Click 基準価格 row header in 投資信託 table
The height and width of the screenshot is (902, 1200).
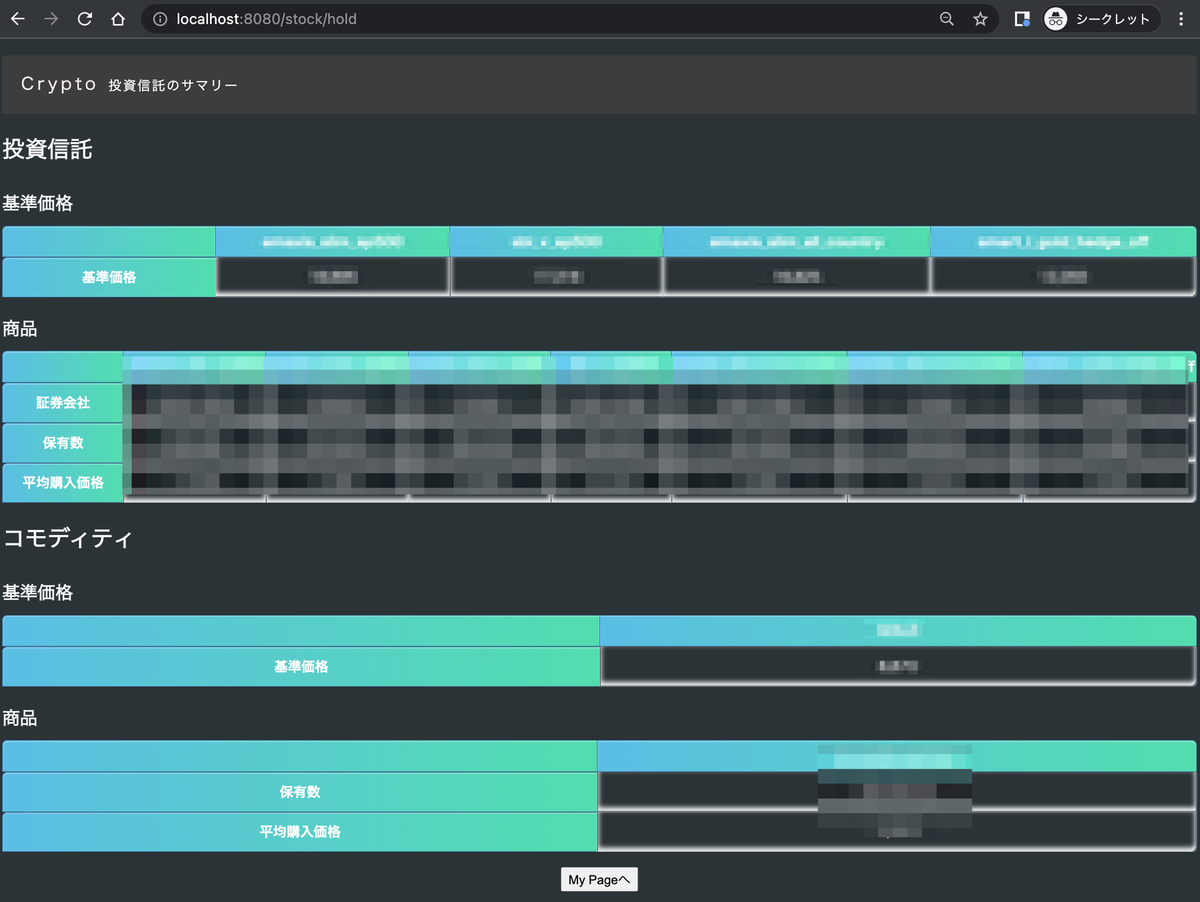coord(109,277)
